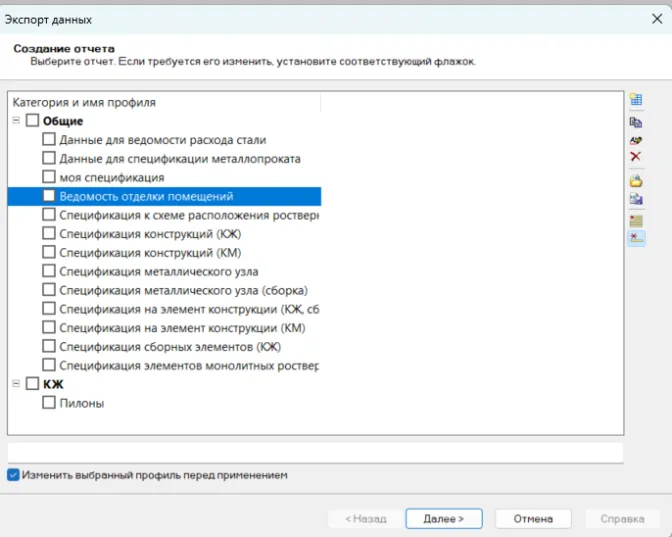Viewport: 672px width, 537px height.
Task: Close the Экспорт данных dialog window
Action: click(655, 17)
